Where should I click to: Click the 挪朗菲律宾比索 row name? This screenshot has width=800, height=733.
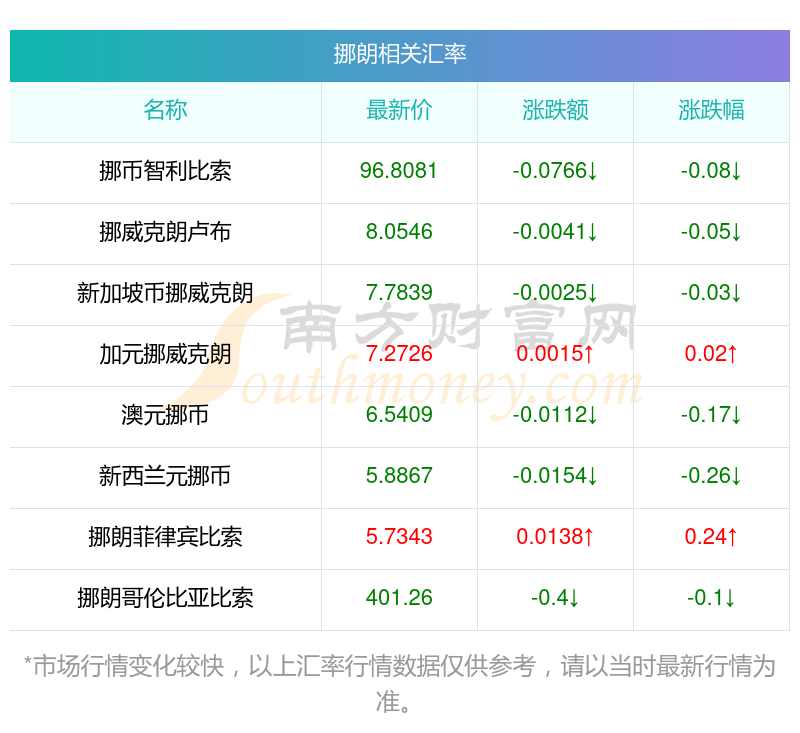click(165, 537)
